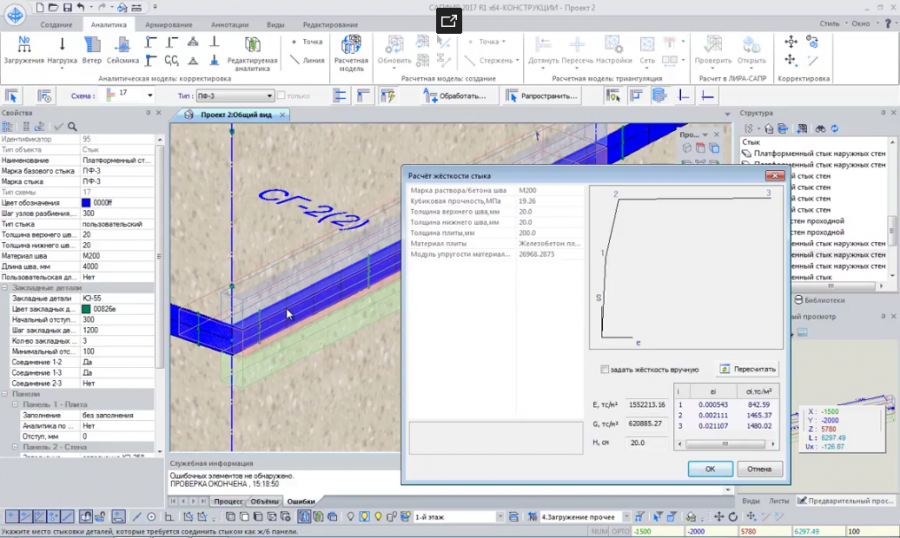Switch to the Армирование ribbon tab
This screenshot has height=538, width=900.
click(168, 24)
